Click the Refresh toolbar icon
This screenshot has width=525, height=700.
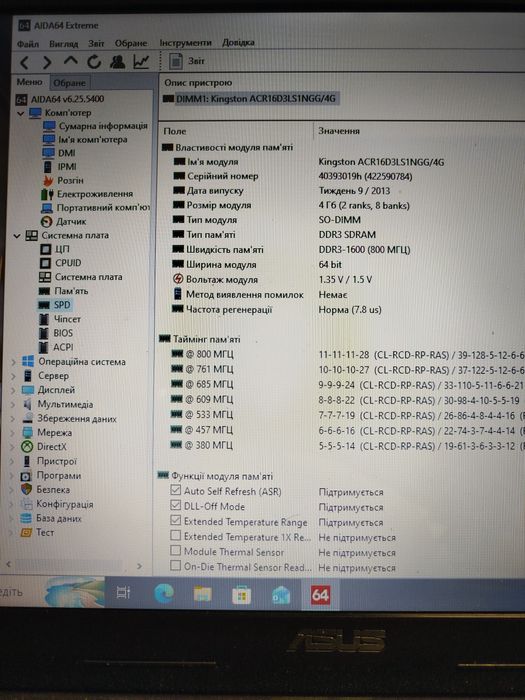click(94, 62)
